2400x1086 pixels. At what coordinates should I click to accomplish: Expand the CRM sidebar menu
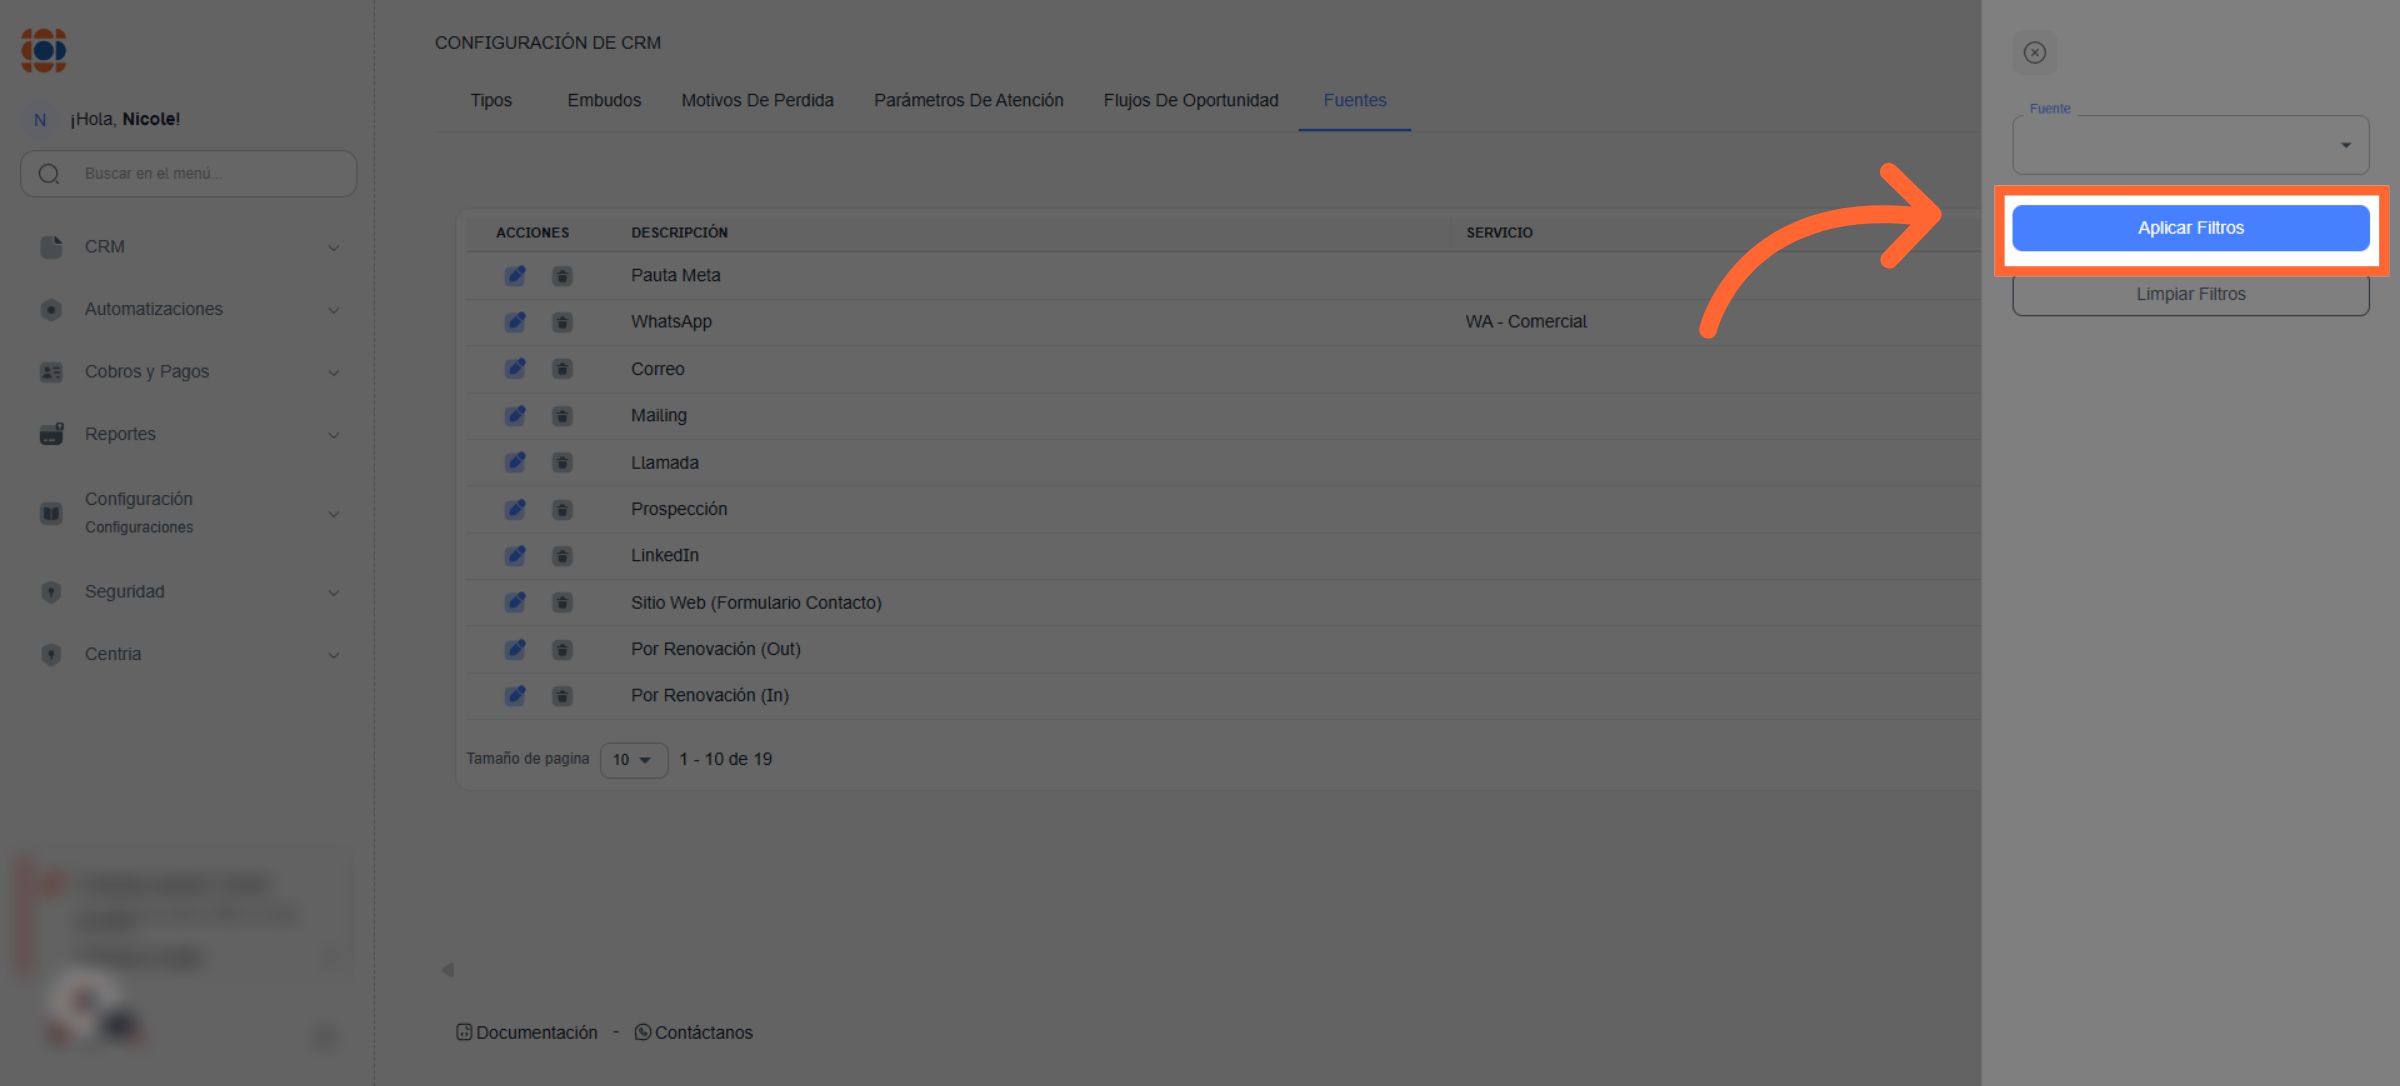[188, 247]
